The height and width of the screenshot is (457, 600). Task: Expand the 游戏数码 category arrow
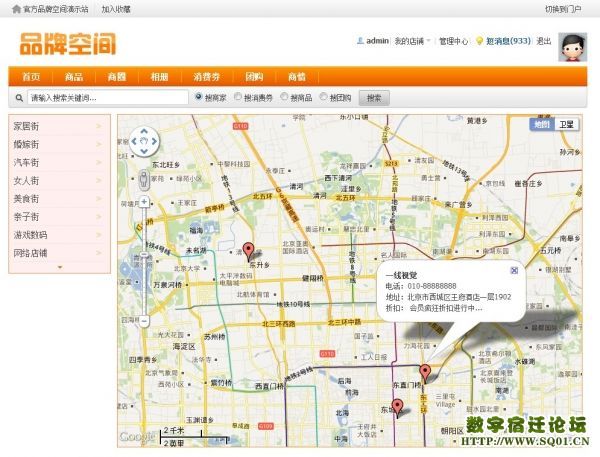[99, 235]
